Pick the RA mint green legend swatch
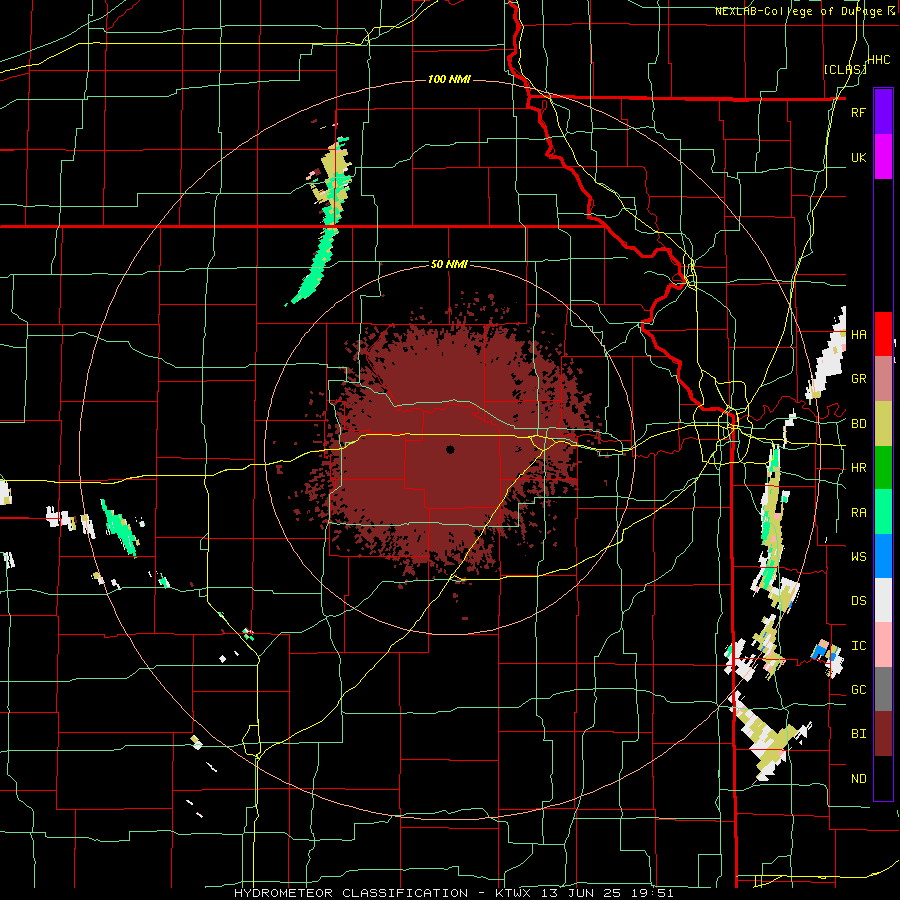 click(883, 512)
